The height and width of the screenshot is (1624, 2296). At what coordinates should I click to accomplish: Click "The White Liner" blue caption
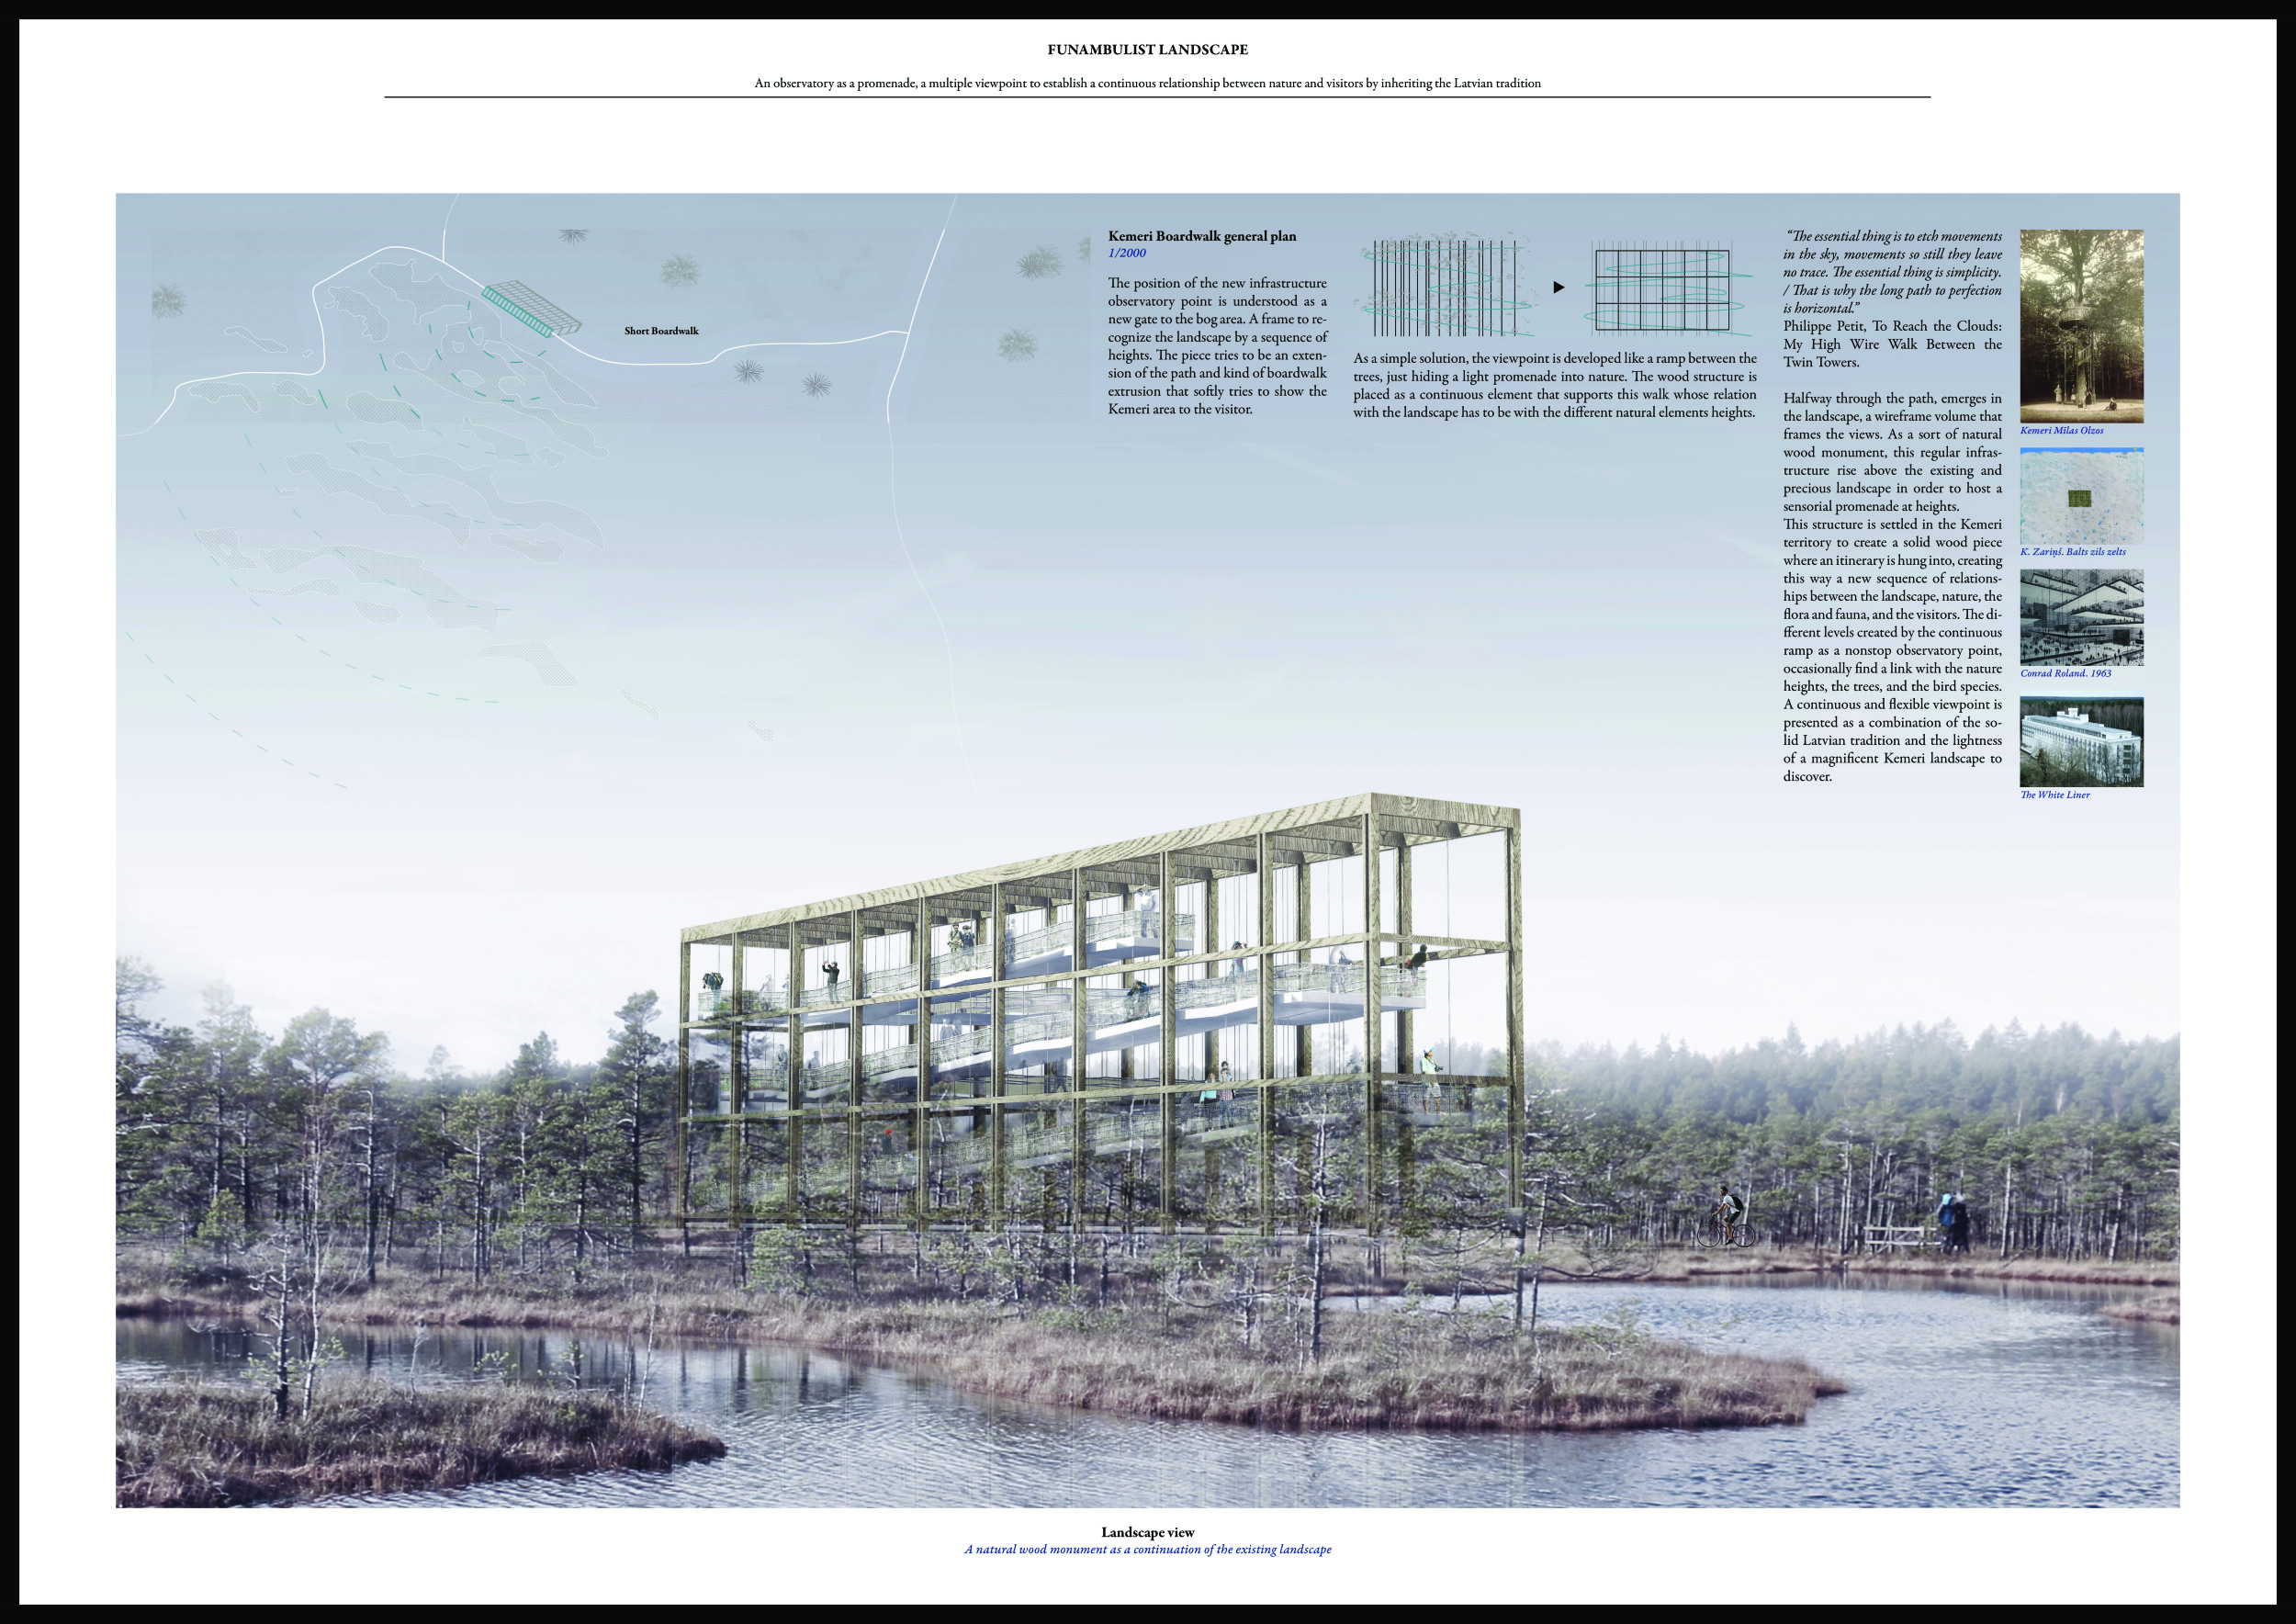point(2054,795)
